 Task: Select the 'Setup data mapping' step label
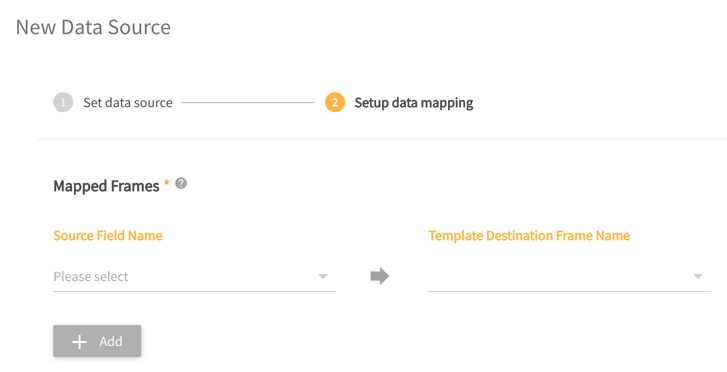(414, 103)
